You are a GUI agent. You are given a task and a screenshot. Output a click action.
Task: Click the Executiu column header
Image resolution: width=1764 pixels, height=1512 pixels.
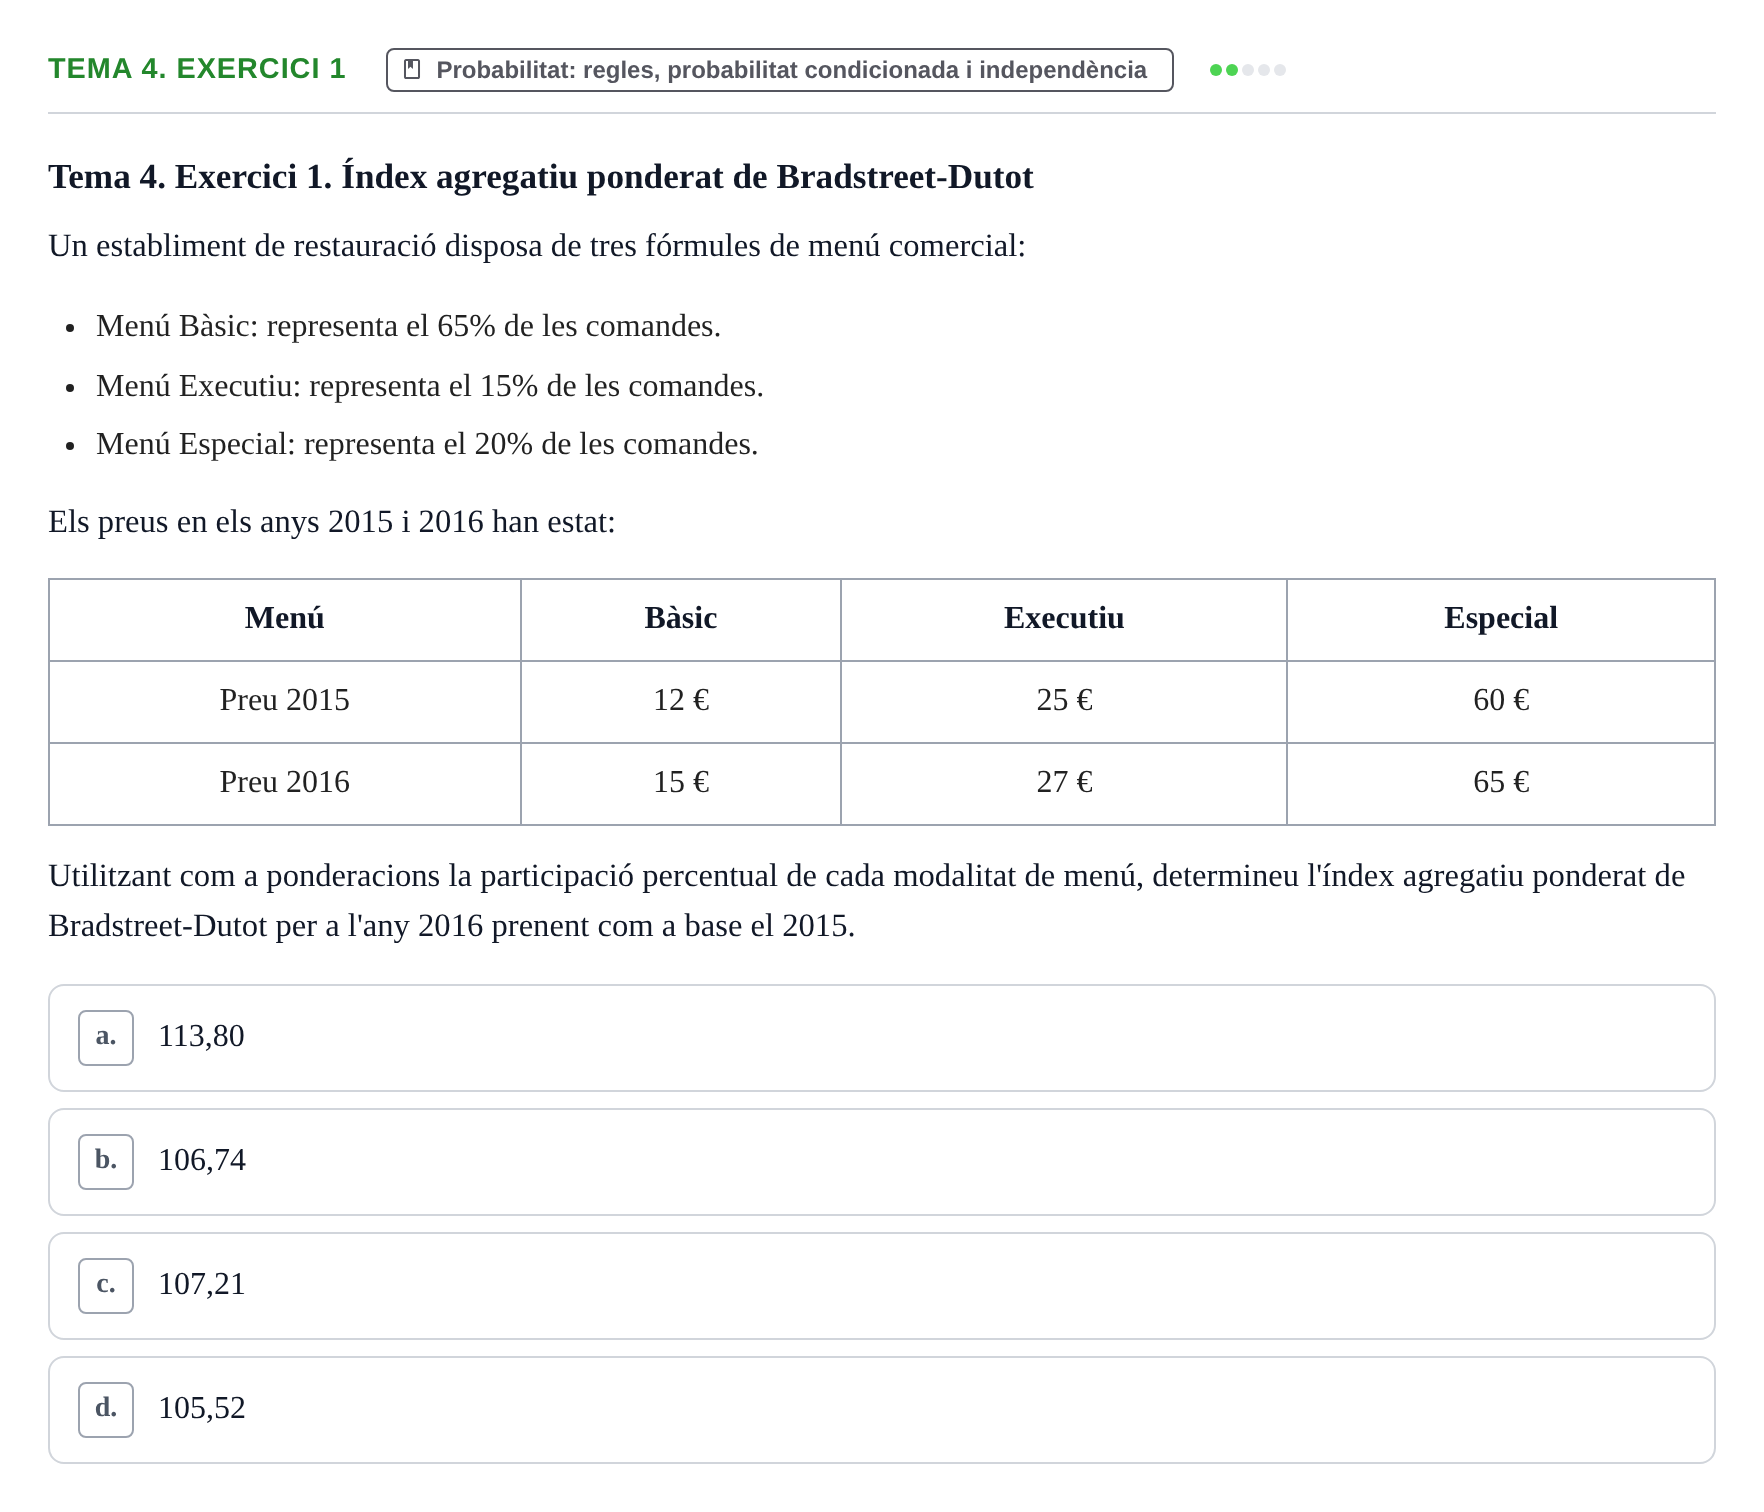(1064, 619)
